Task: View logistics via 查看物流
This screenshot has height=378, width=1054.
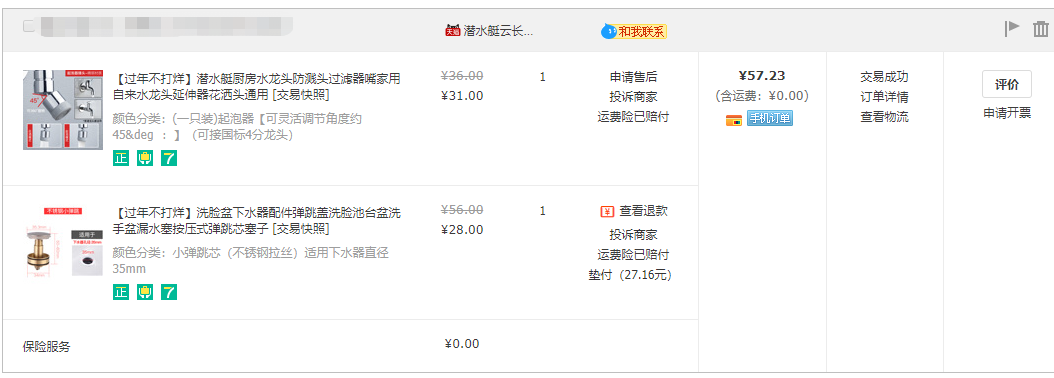Action: tap(884, 117)
